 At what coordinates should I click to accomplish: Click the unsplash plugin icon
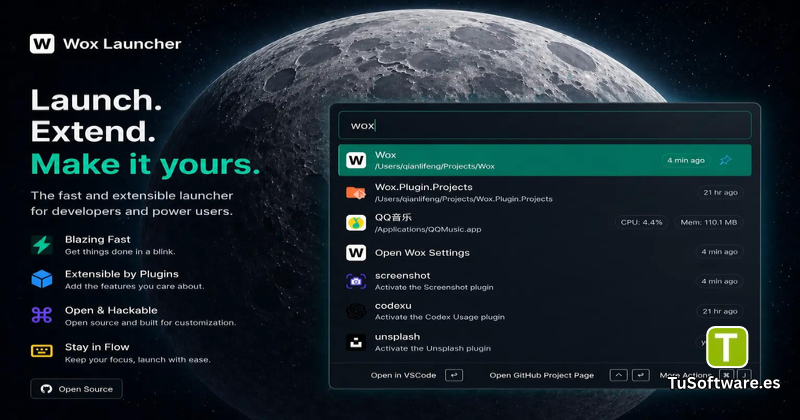(356, 342)
